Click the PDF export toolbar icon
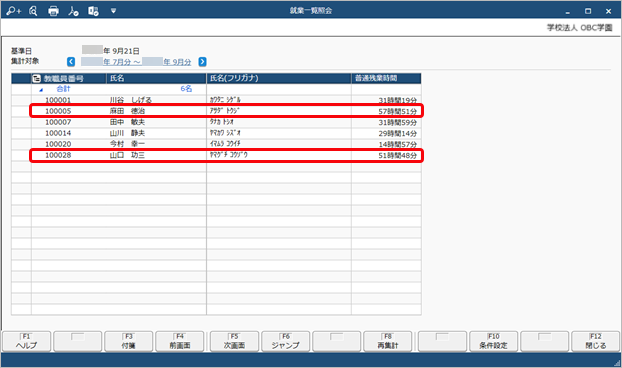This screenshot has width=622, height=368. 73,11
